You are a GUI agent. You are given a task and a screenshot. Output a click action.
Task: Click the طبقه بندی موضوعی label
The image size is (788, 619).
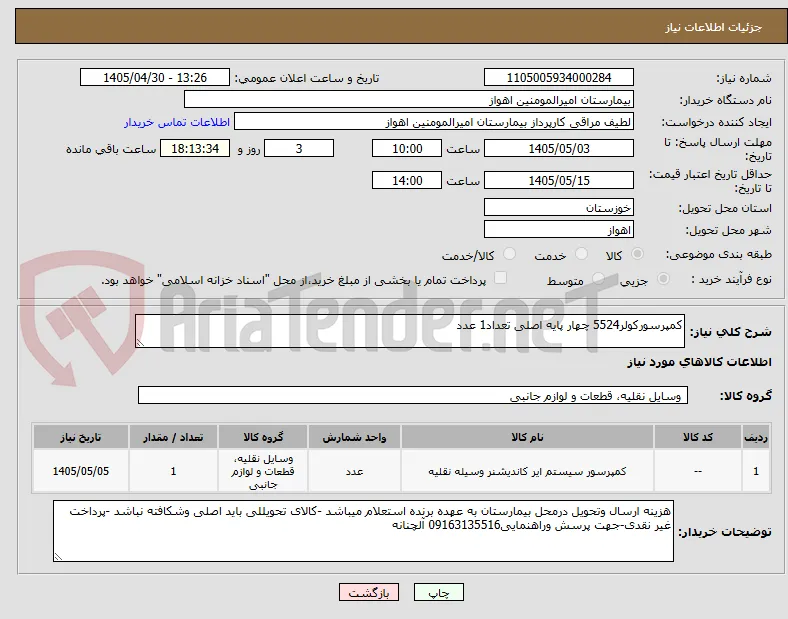[719, 255]
